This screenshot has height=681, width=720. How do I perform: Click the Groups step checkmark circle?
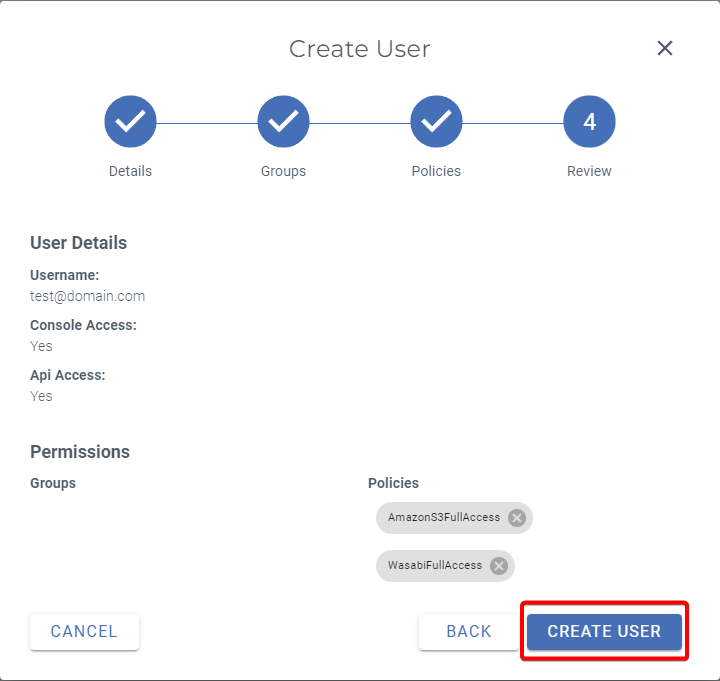(x=283, y=122)
